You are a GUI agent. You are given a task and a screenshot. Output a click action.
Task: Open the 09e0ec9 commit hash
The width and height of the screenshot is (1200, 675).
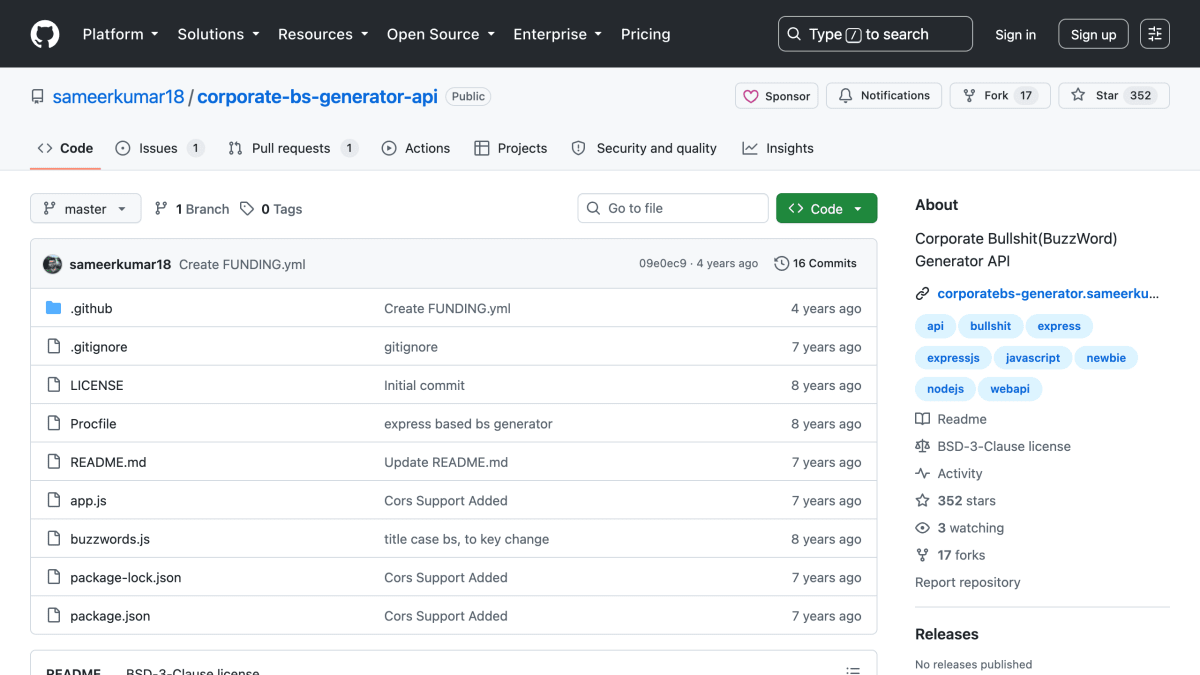coord(663,264)
